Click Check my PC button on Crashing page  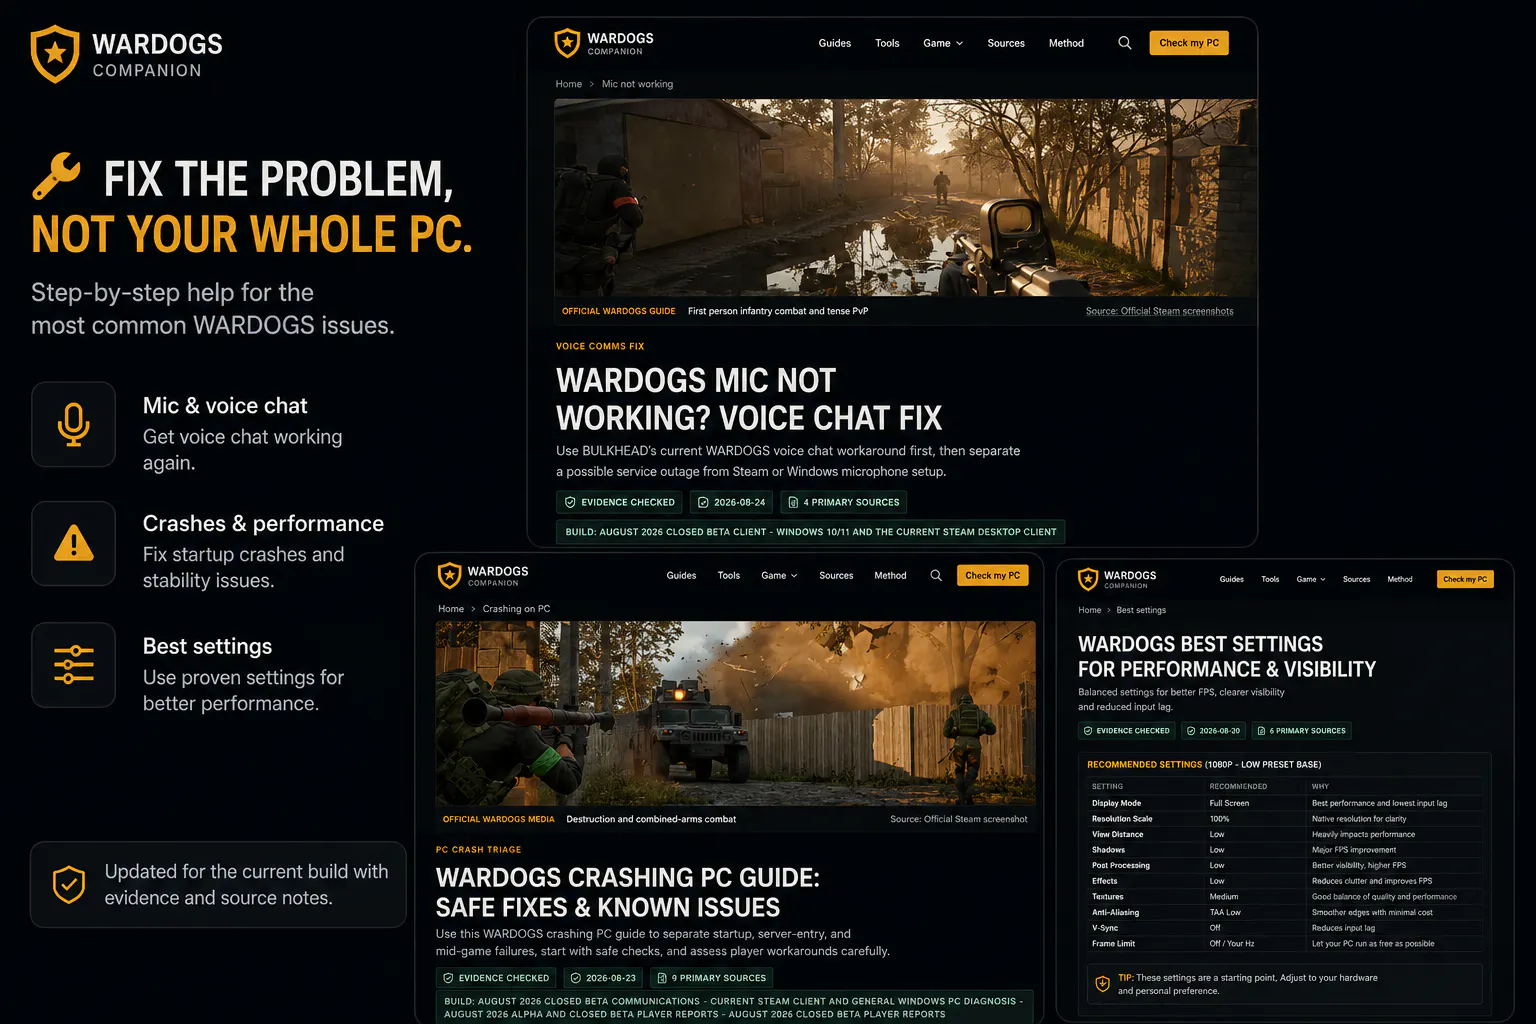click(993, 575)
